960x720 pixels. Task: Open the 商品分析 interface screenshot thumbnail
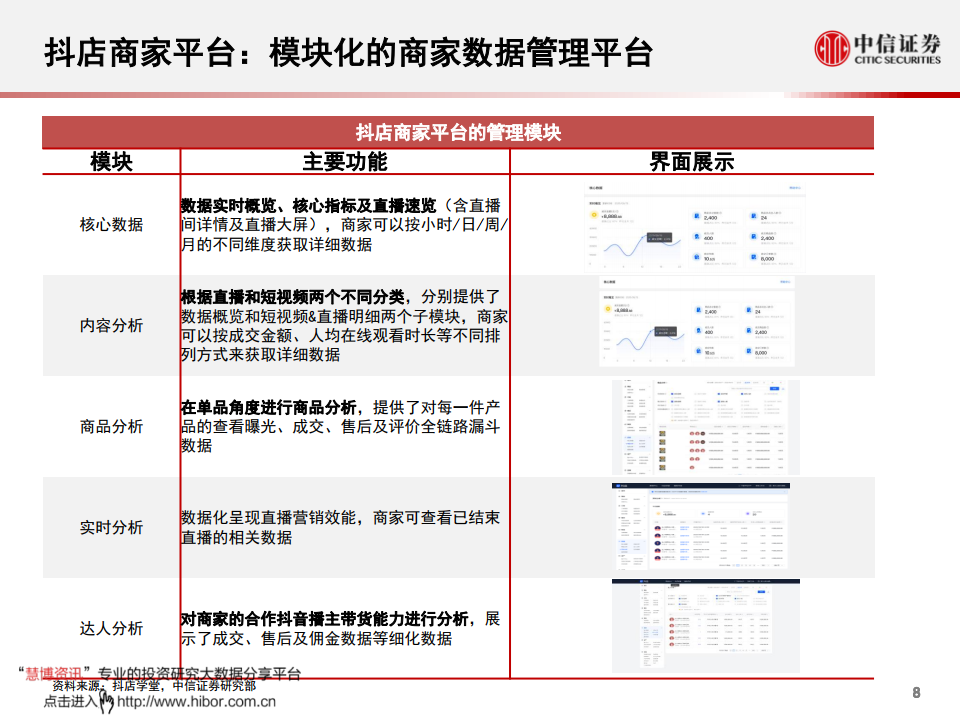click(706, 427)
